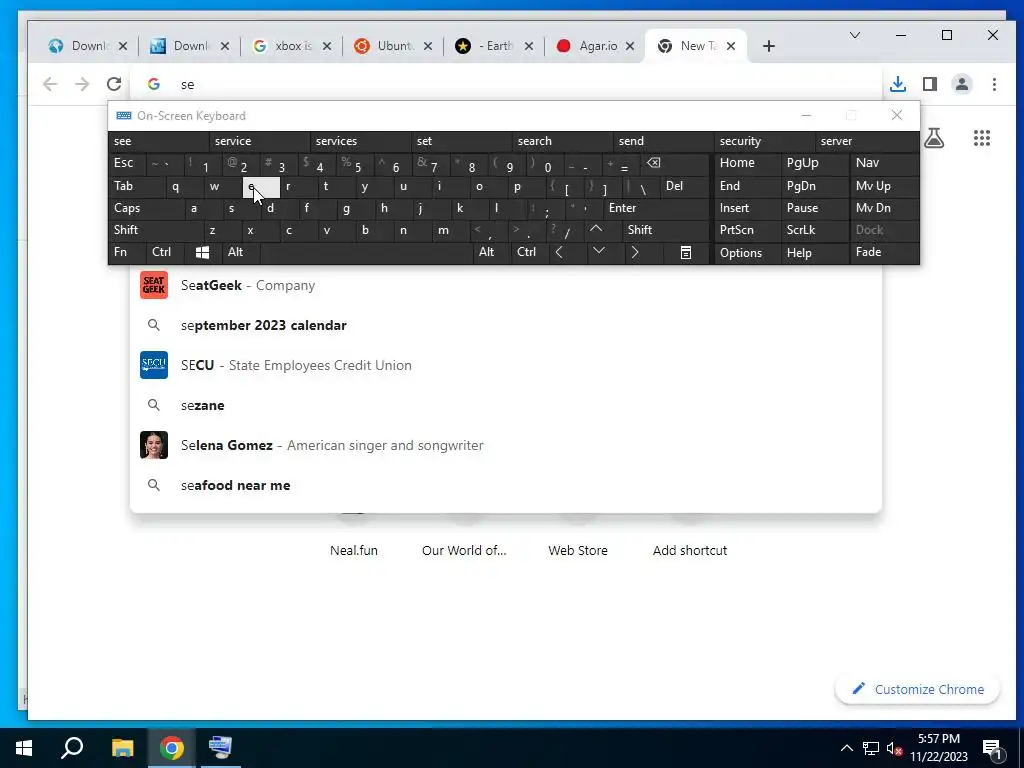Screen dimensions: 1024x768
Task: Select Selena Gomez suggestion
Action: [x=505, y=445]
